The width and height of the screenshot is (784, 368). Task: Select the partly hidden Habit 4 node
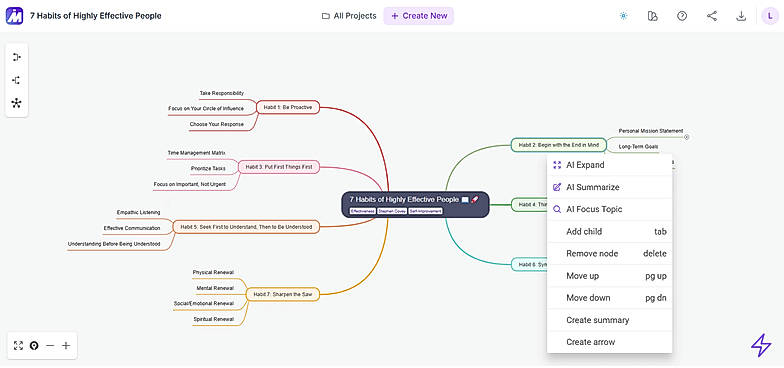tap(529, 204)
